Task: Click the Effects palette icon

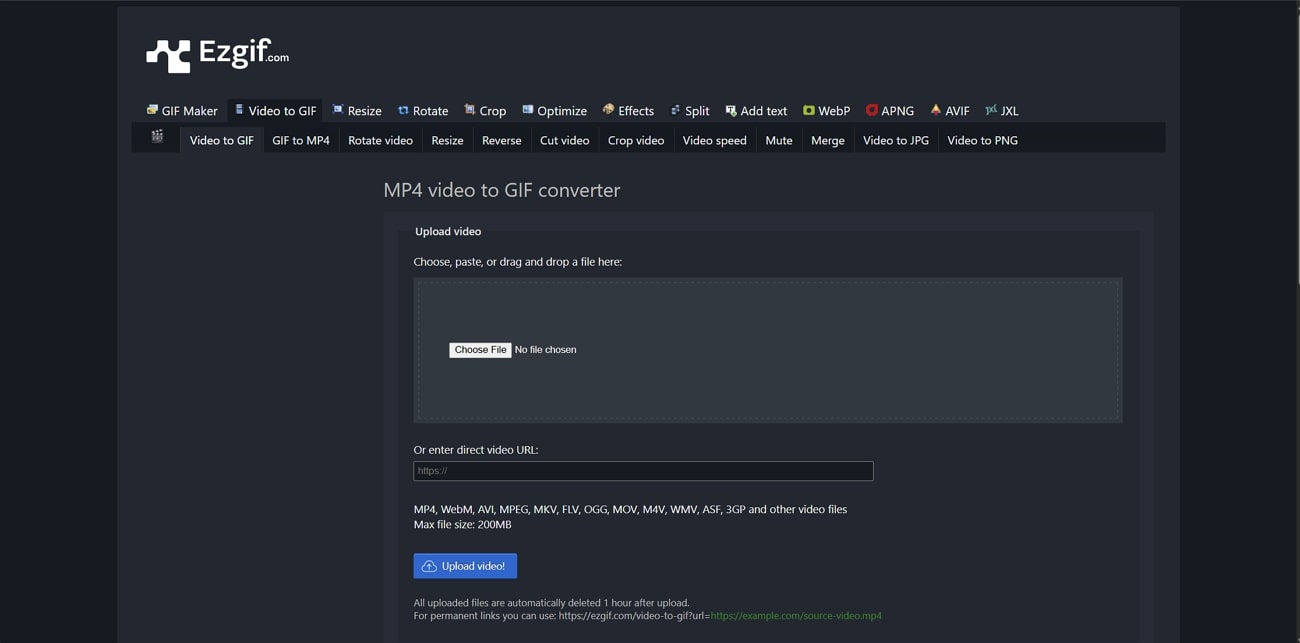Action: tap(608, 110)
